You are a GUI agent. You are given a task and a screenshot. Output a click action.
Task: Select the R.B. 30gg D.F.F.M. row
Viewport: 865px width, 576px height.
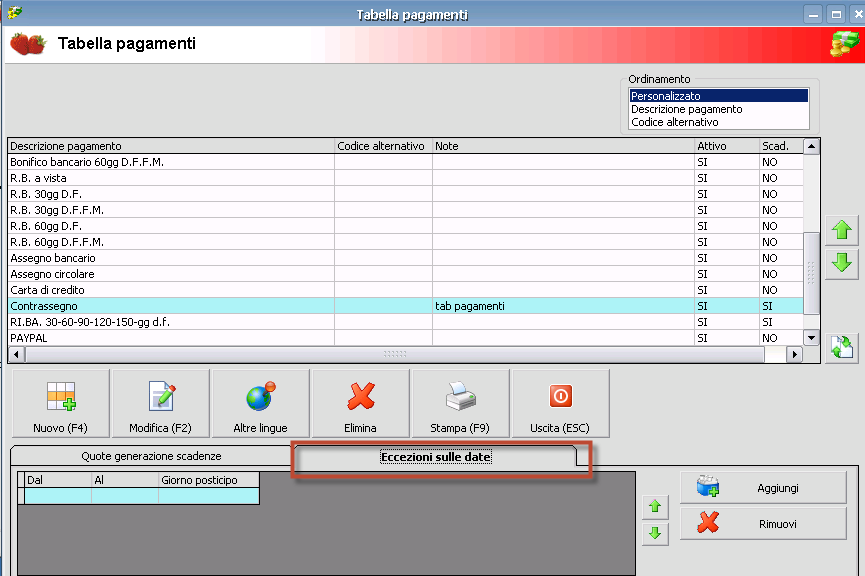(x=405, y=210)
